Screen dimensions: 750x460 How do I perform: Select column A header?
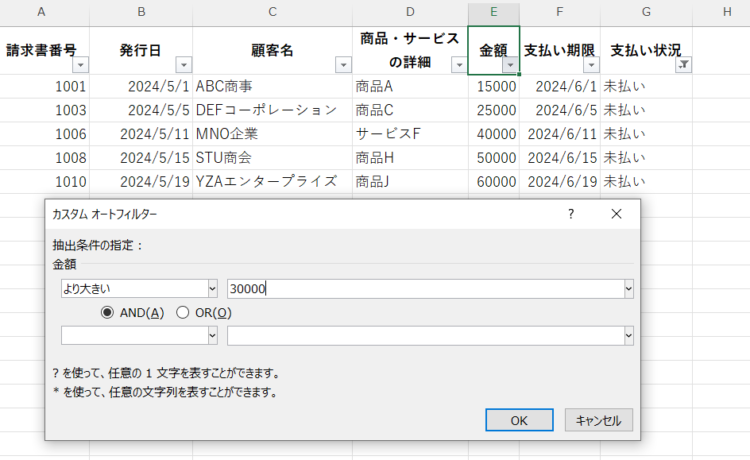(x=42, y=12)
